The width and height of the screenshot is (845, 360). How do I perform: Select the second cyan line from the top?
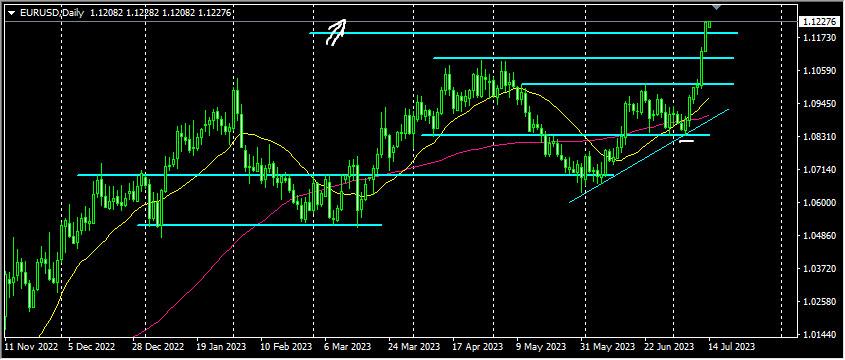tap(583, 58)
